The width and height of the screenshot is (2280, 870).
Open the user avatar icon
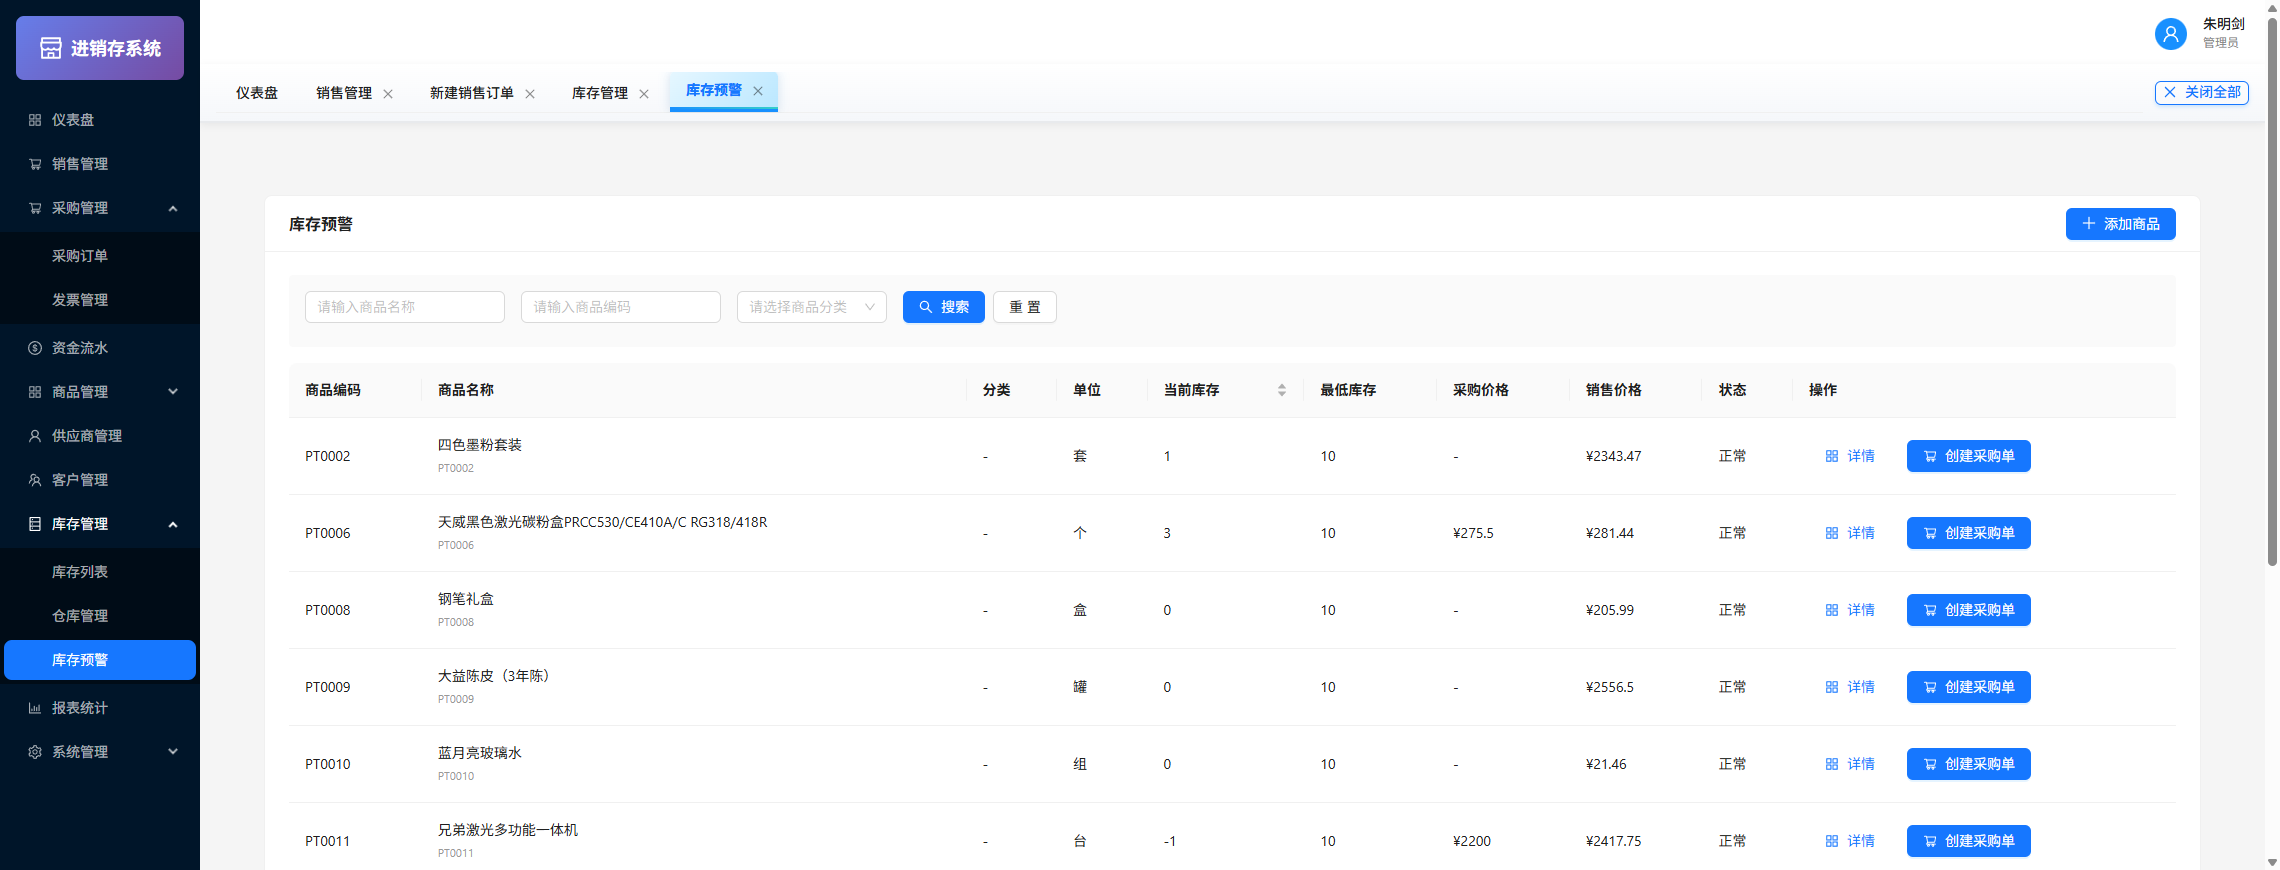(2170, 34)
